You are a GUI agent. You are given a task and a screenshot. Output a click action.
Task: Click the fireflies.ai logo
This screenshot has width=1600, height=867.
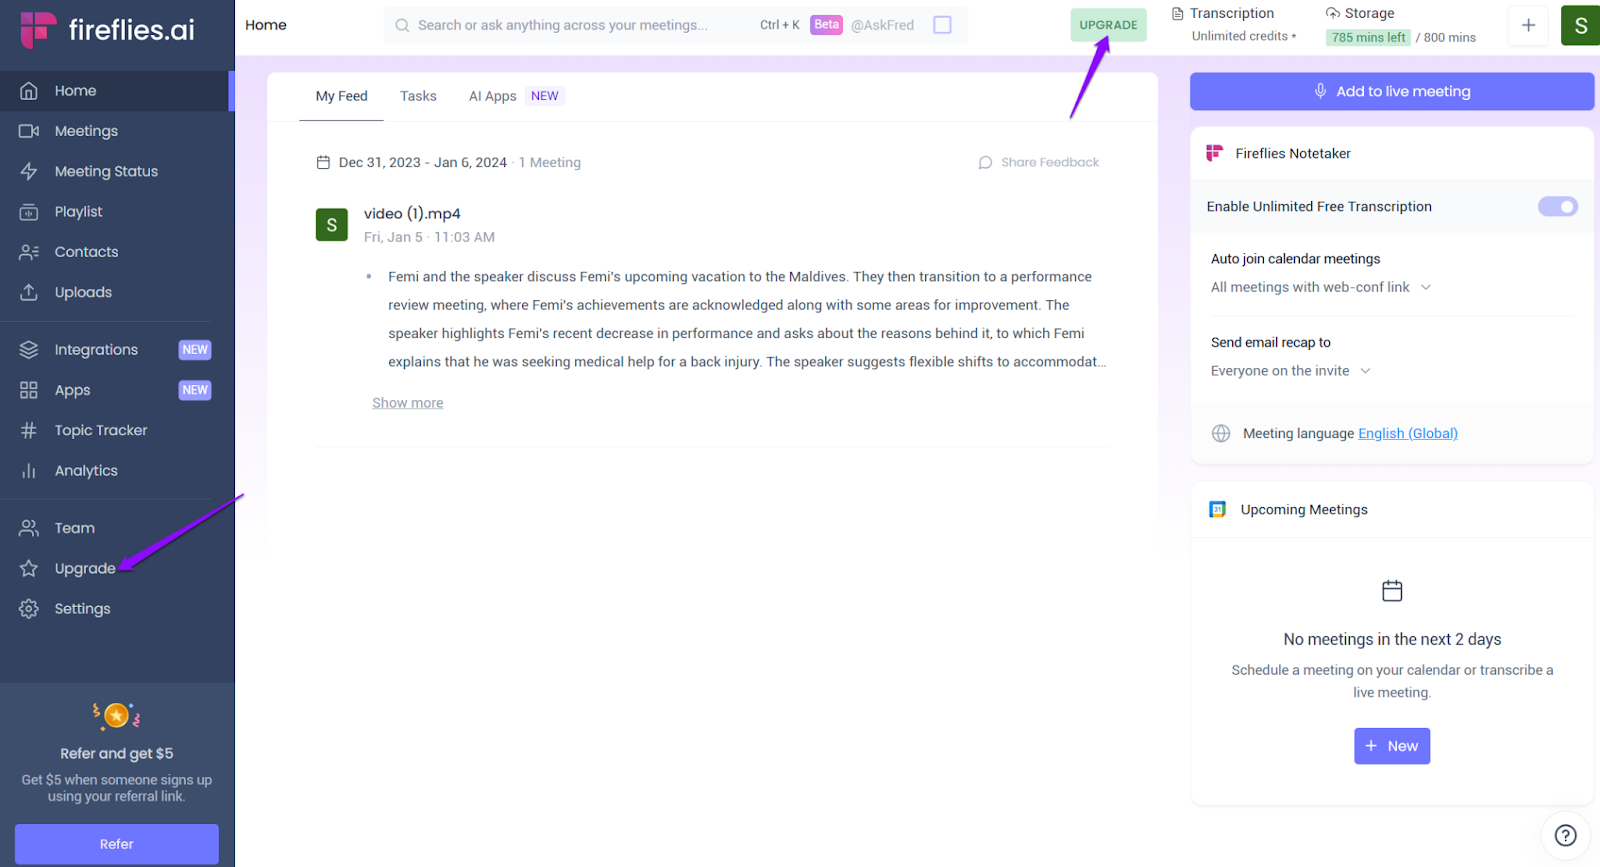coord(108,30)
